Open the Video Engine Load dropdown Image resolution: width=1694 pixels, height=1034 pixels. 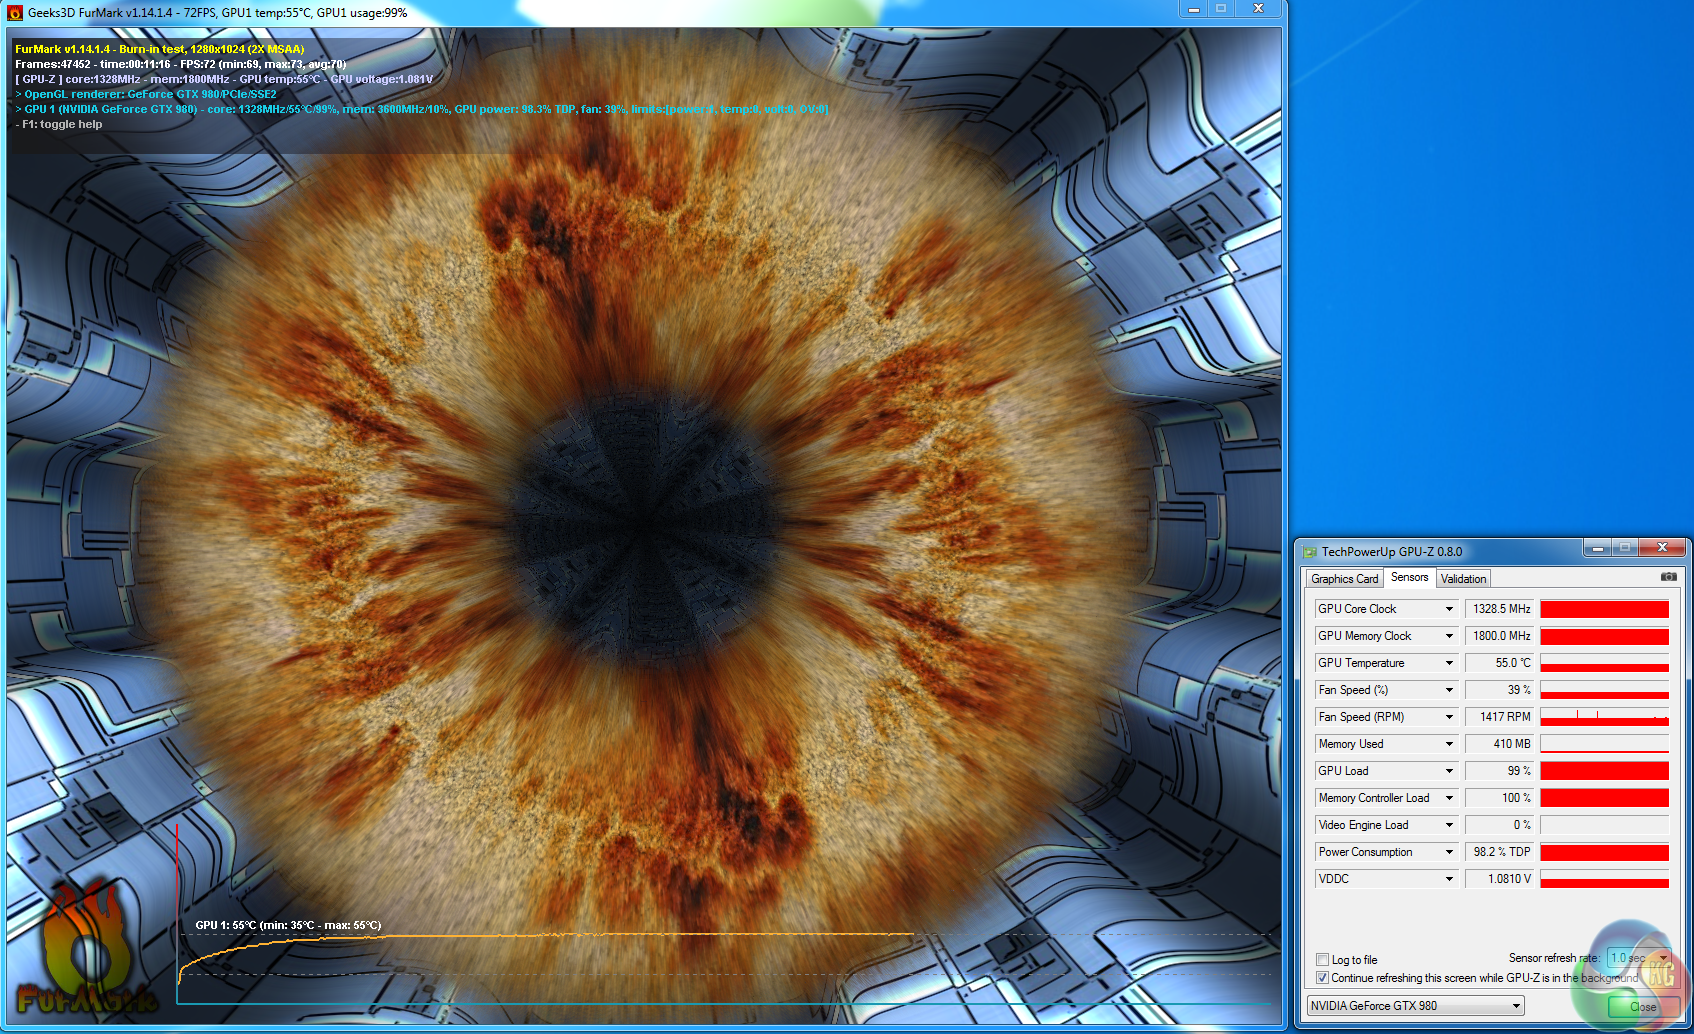[1449, 825]
